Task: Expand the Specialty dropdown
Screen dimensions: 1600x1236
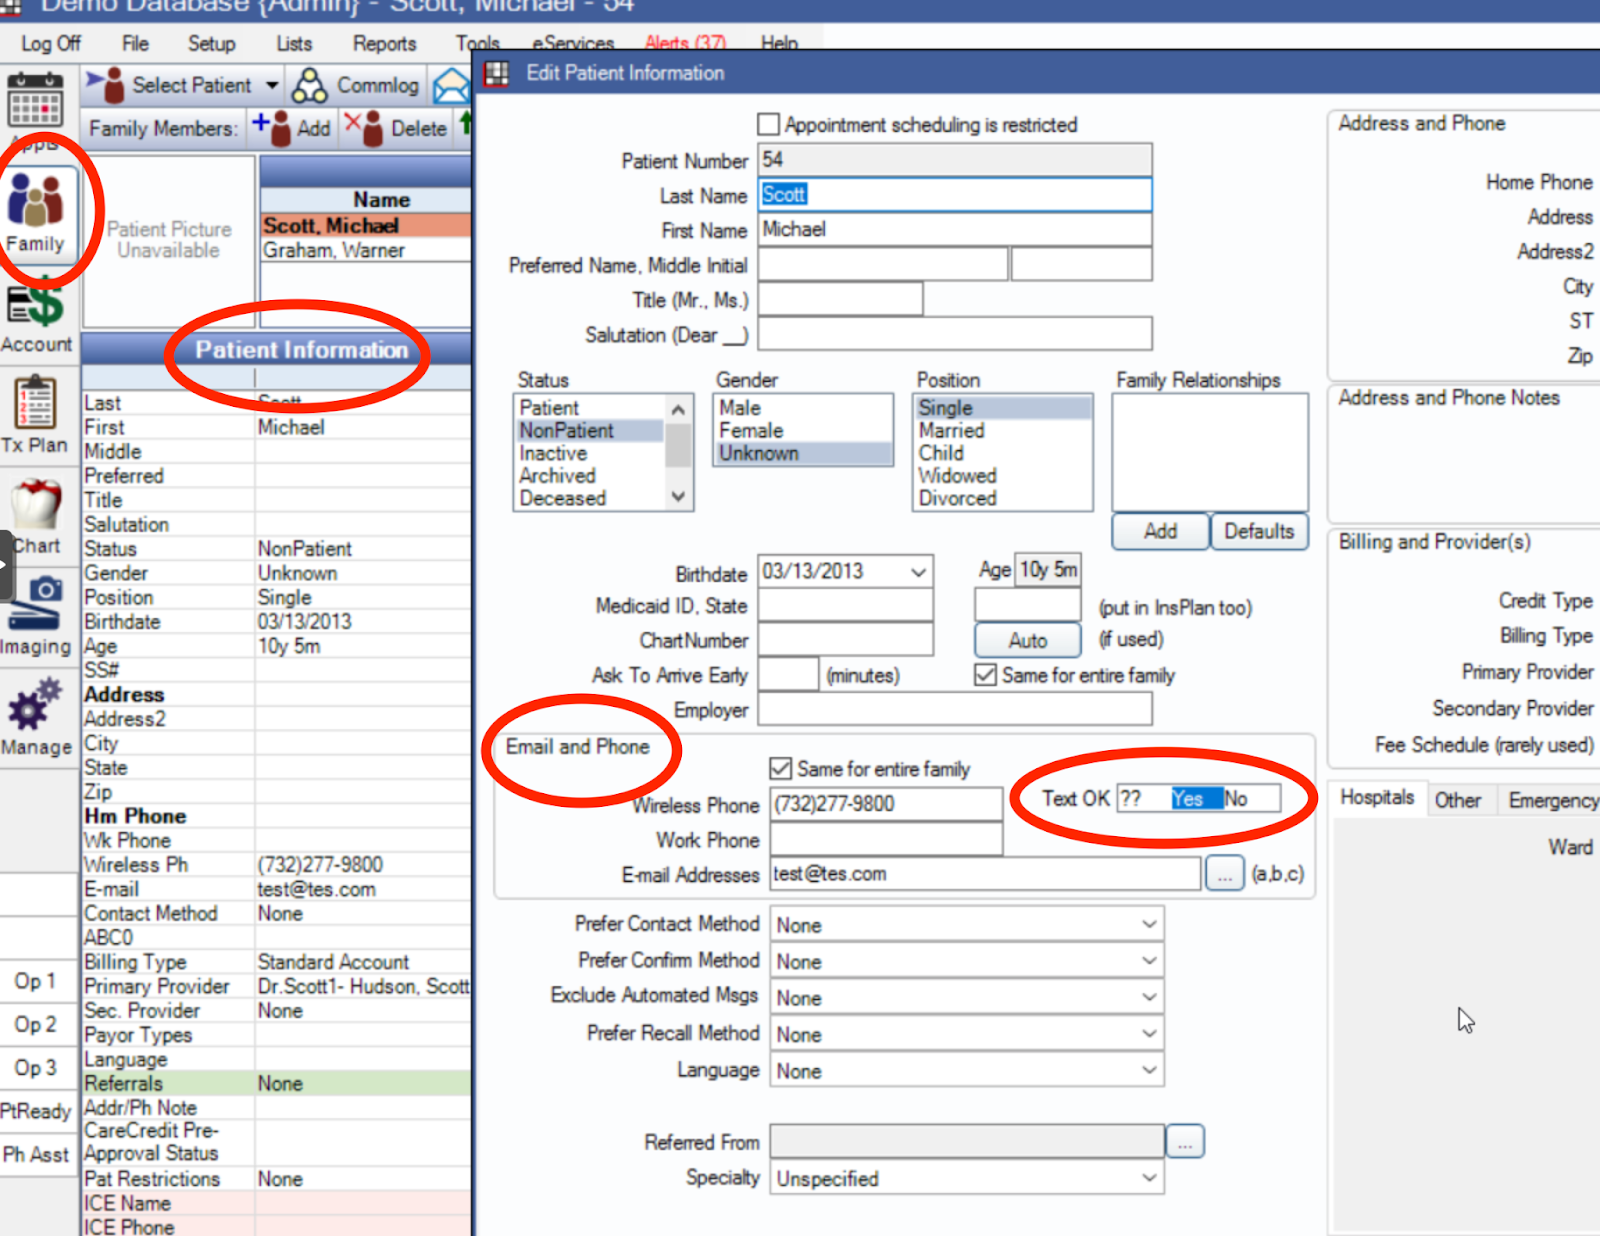Action: point(1149,1179)
